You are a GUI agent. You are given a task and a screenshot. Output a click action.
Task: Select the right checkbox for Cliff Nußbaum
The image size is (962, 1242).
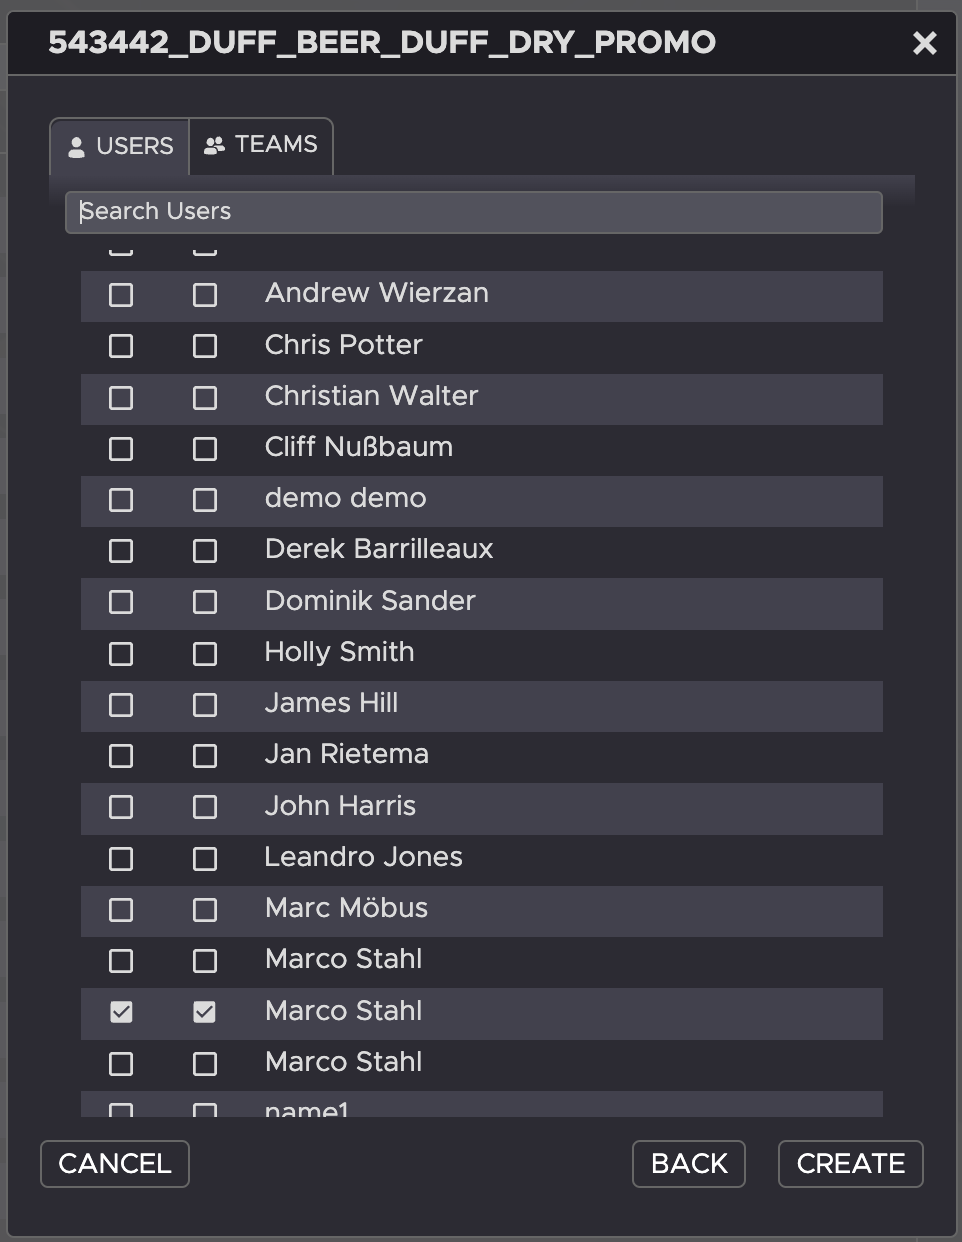205,449
